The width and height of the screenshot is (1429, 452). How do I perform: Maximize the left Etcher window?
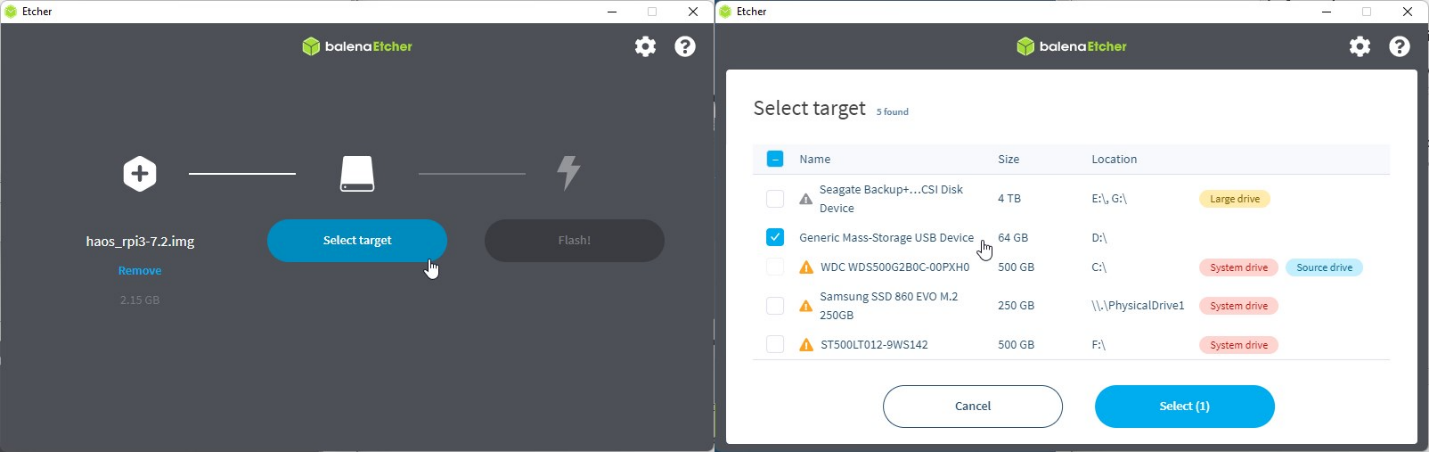point(652,12)
